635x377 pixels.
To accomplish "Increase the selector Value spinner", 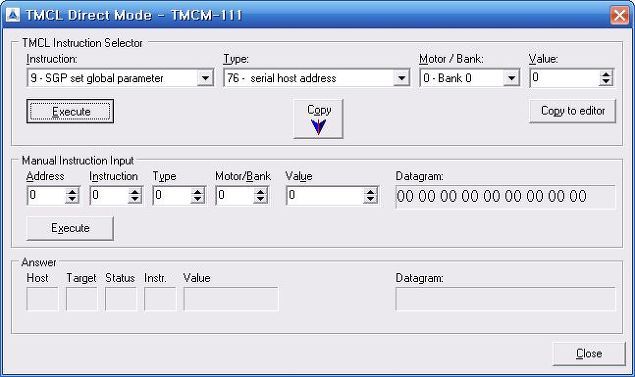I will coord(606,74).
